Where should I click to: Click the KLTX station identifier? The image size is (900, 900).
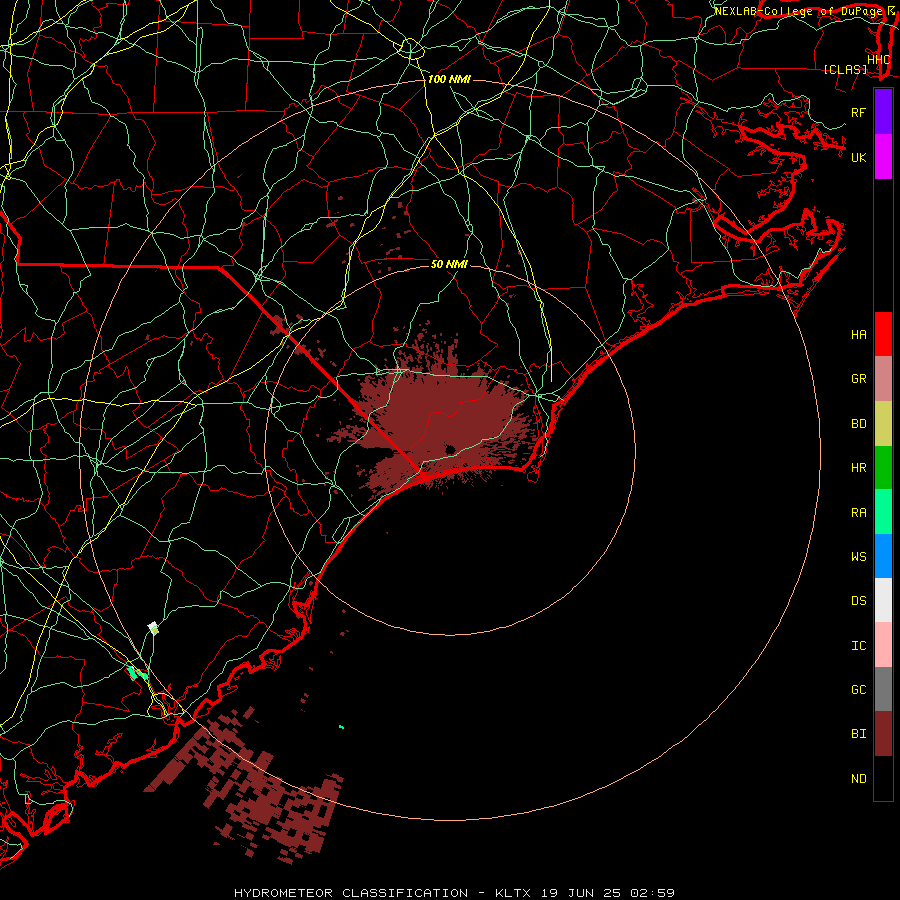[513, 893]
